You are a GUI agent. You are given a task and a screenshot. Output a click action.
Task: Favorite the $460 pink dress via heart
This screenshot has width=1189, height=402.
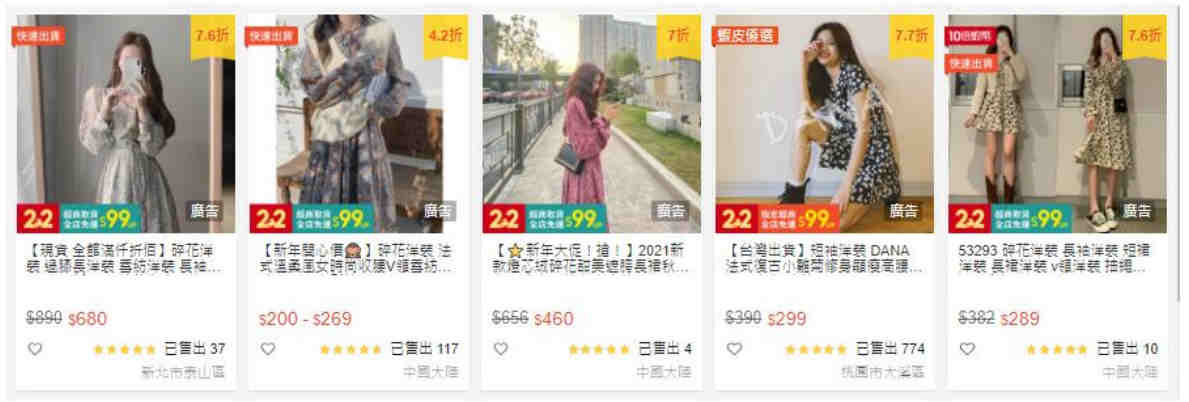point(500,349)
